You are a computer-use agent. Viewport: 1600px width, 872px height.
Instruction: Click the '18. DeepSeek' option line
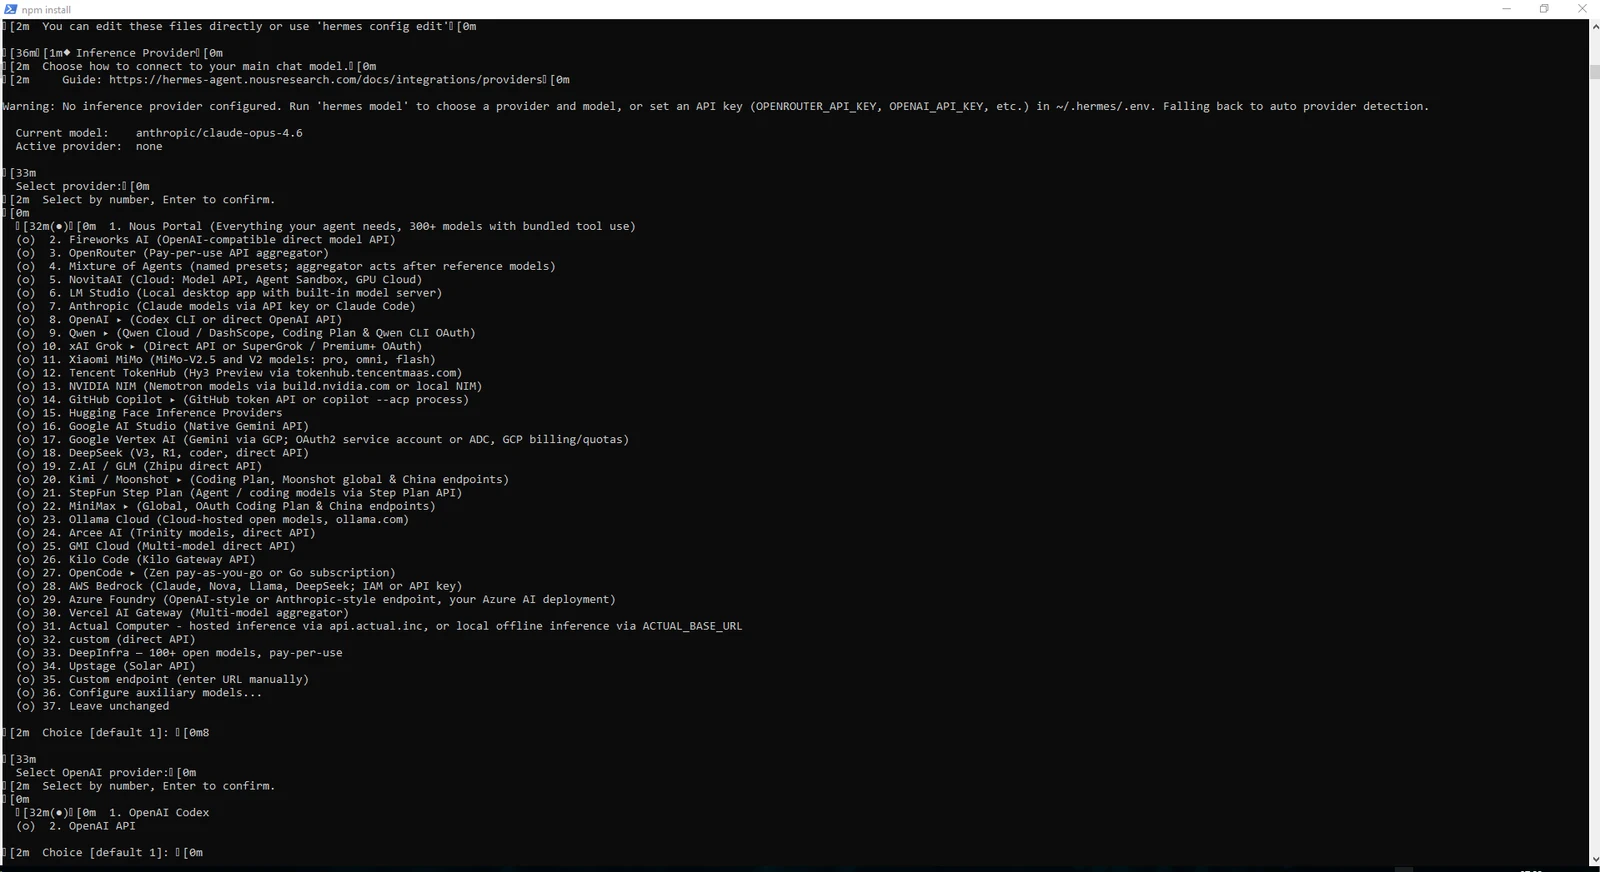click(162, 453)
